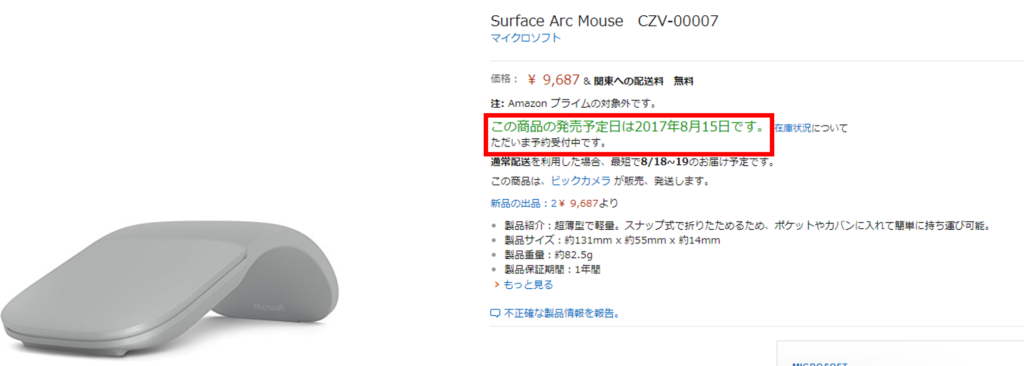
Task: Expand details with the もっと見る link
Action: coord(528,284)
